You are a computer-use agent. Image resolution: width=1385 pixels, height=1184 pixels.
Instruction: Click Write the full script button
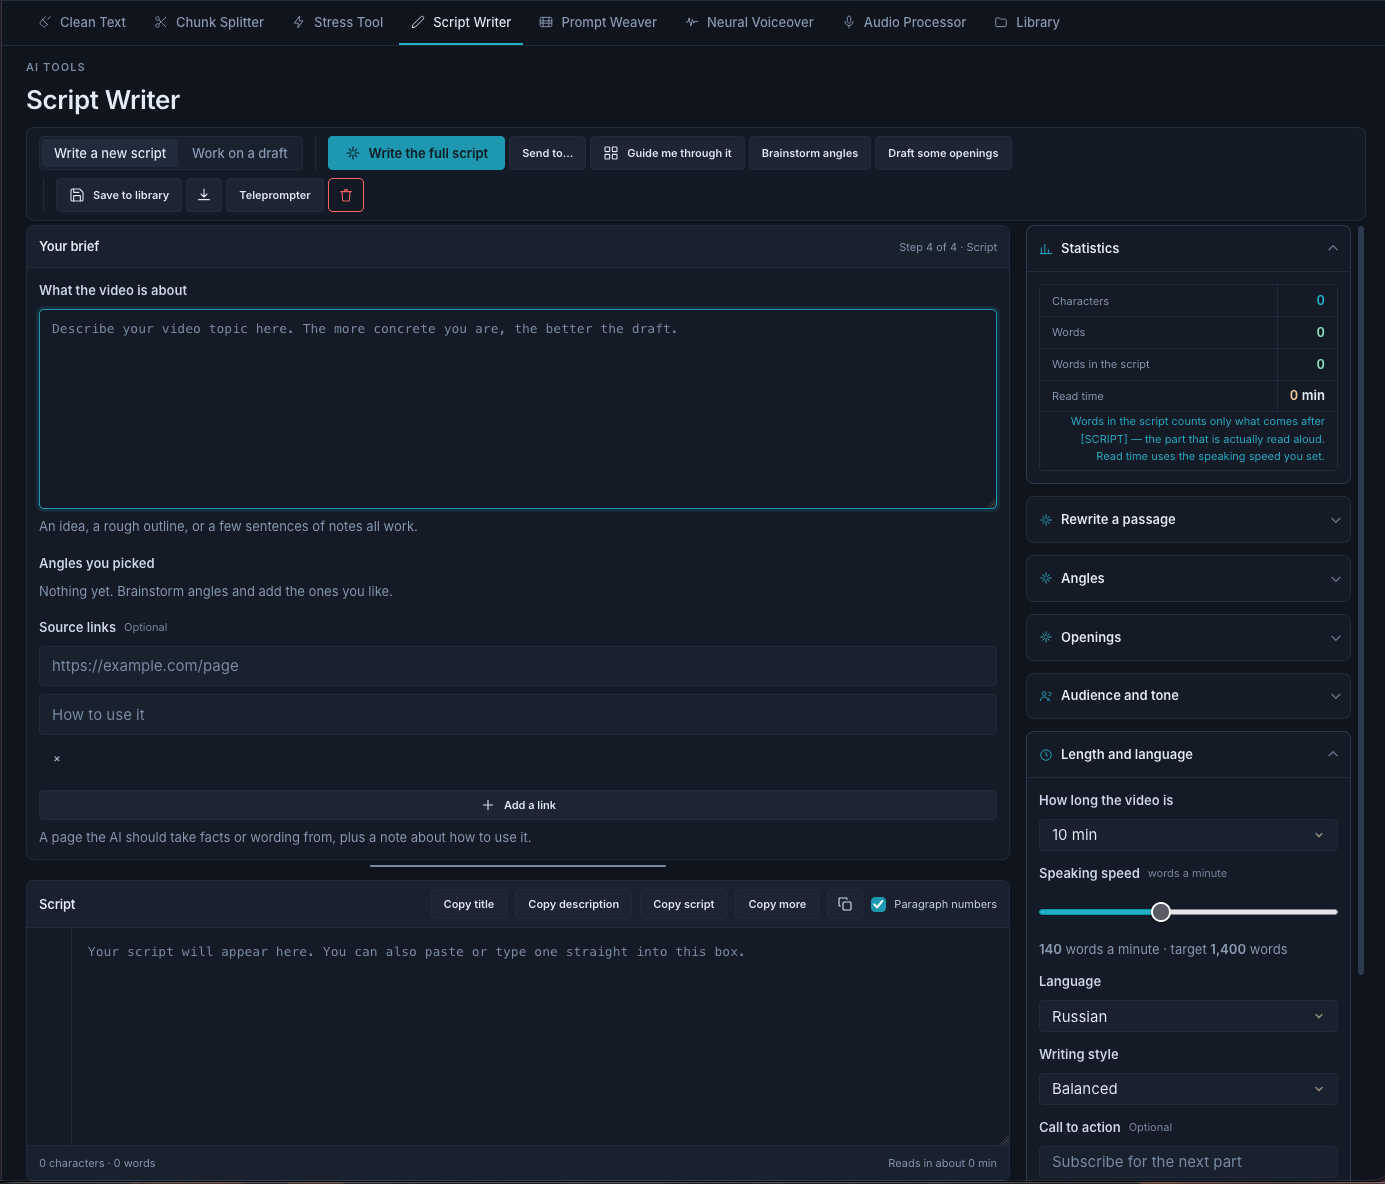tap(416, 153)
